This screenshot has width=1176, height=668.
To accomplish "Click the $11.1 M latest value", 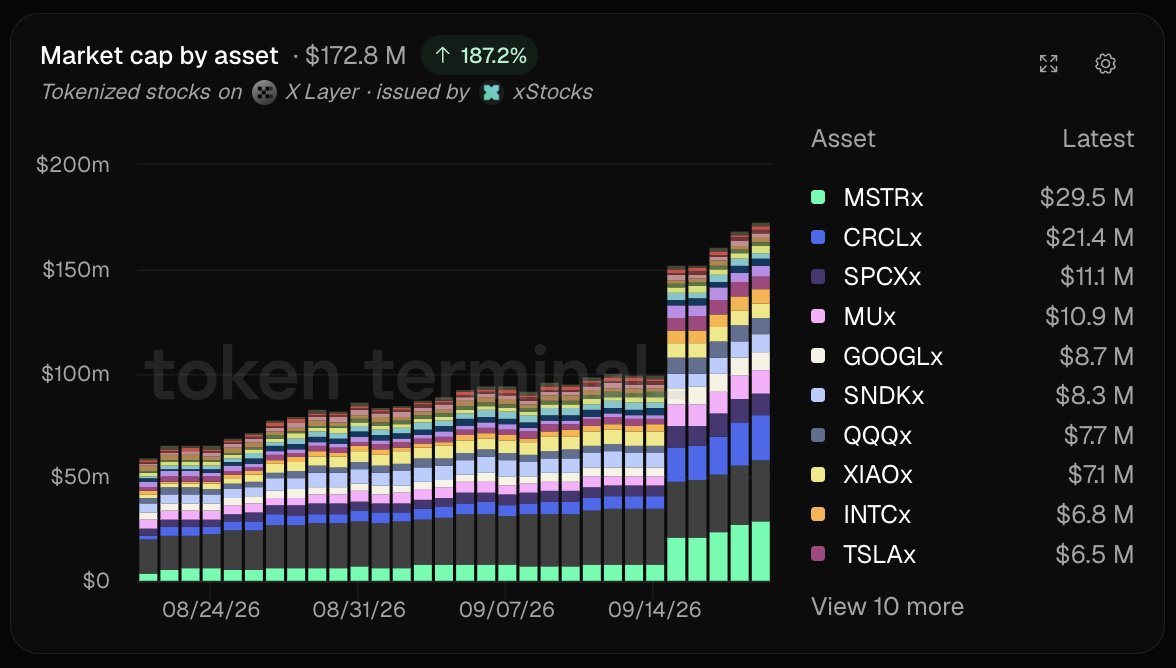I will click(1096, 277).
